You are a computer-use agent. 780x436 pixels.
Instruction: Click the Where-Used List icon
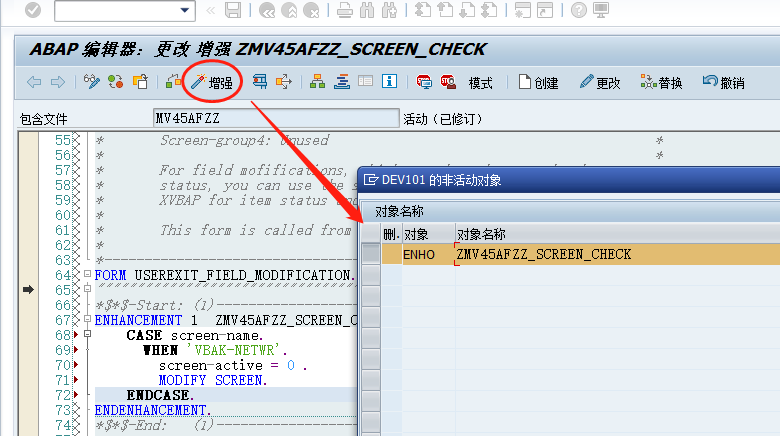click(x=259, y=82)
